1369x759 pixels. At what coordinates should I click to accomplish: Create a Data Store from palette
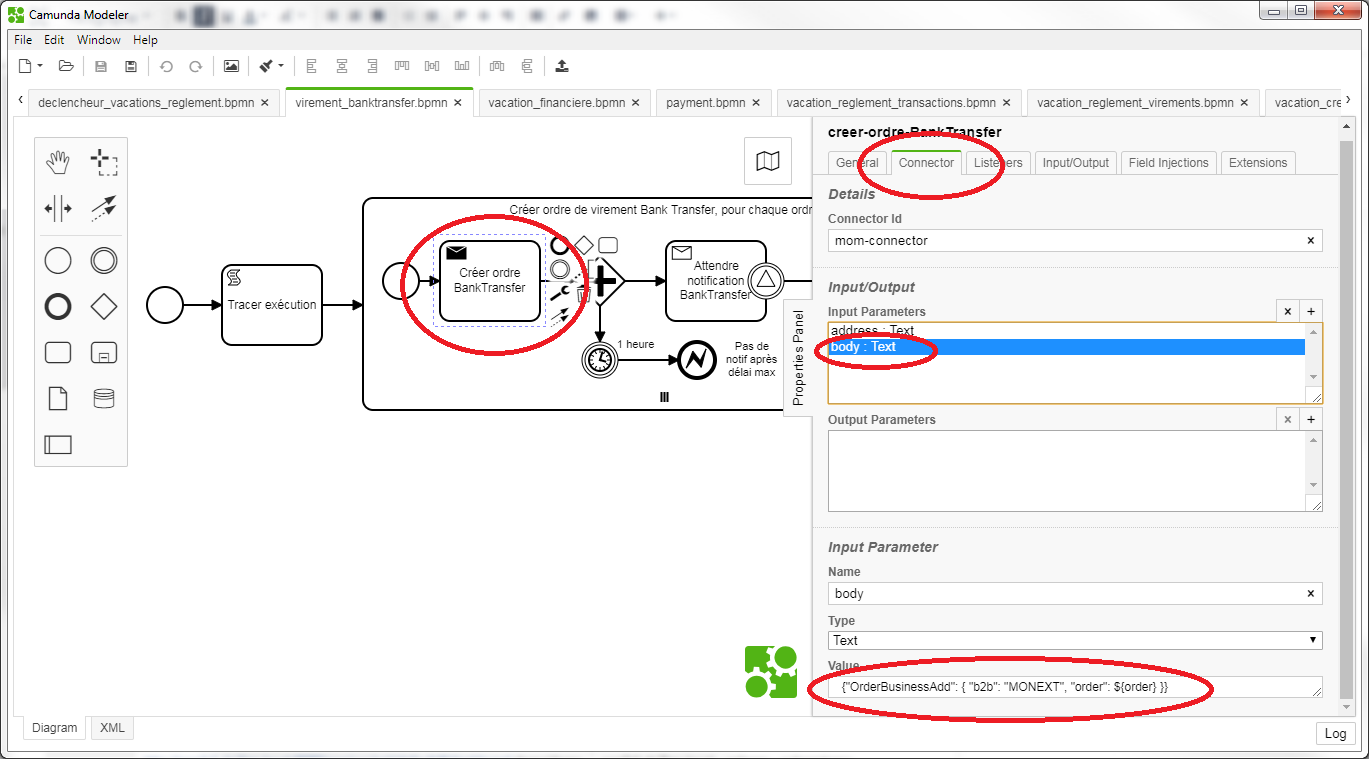point(103,398)
